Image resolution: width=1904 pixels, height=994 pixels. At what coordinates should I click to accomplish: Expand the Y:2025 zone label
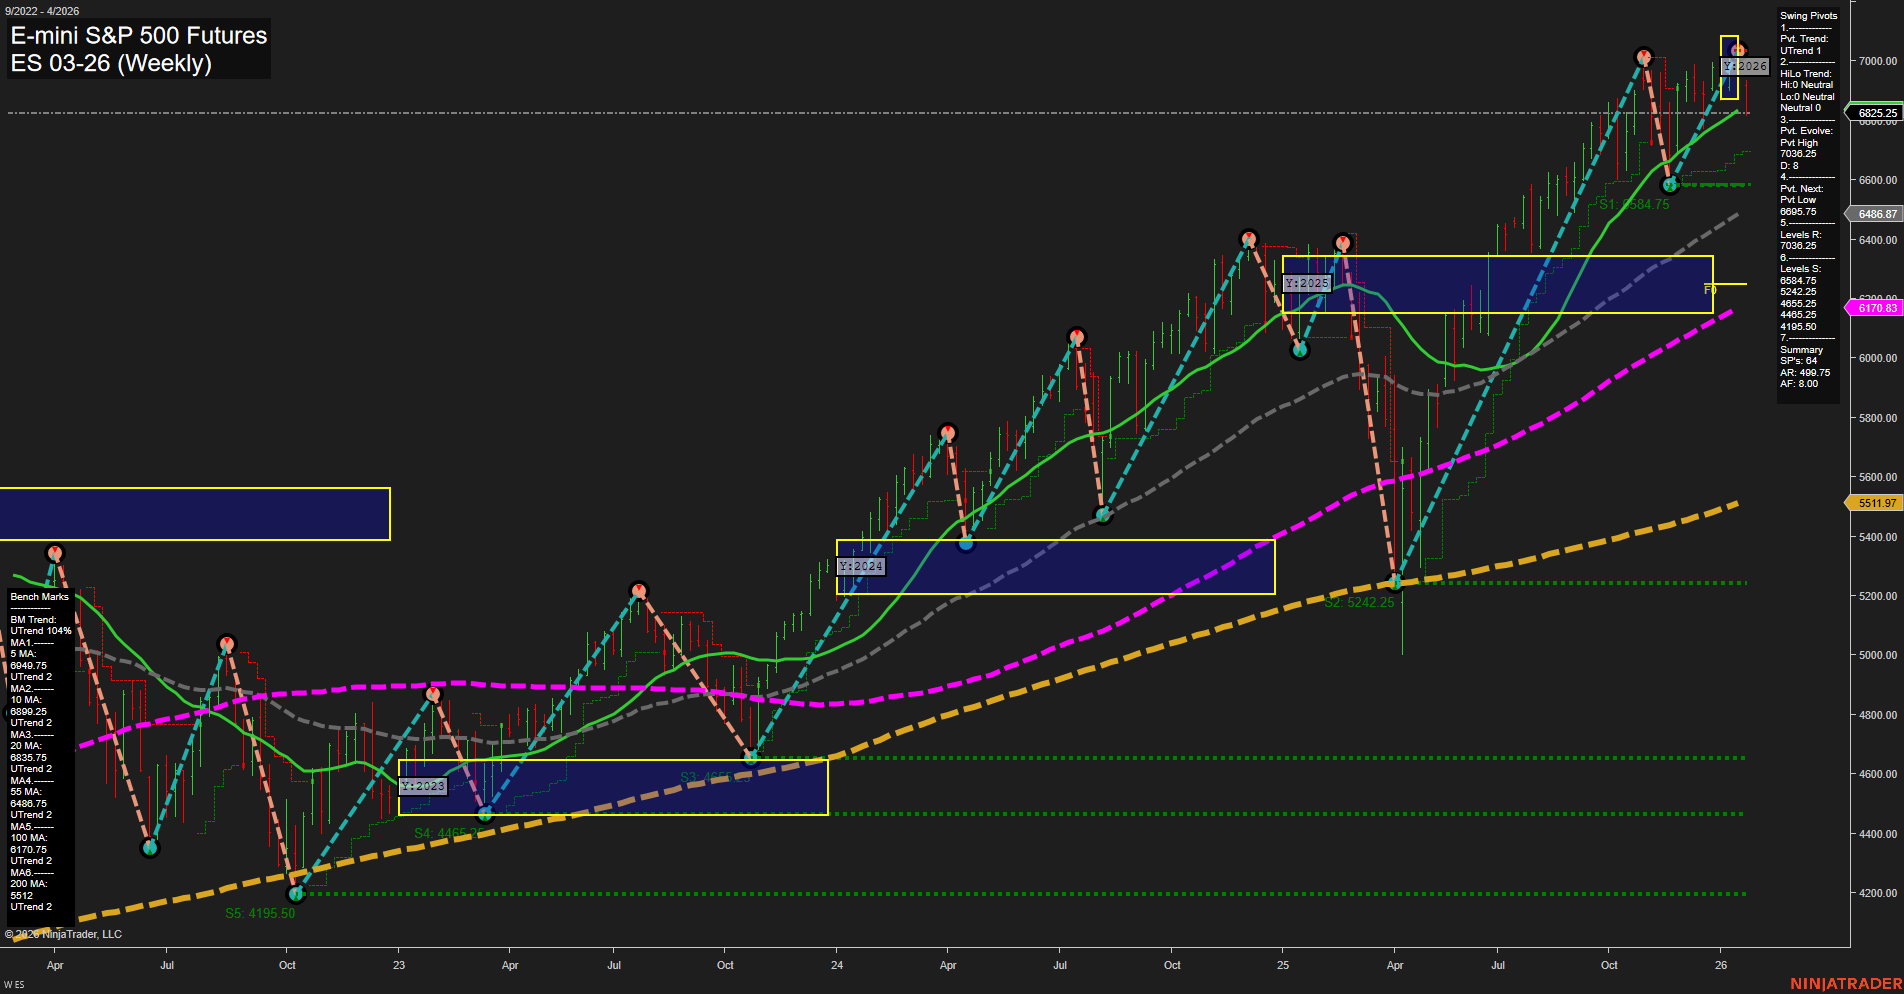pyautogui.click(x=1307, y=282)
